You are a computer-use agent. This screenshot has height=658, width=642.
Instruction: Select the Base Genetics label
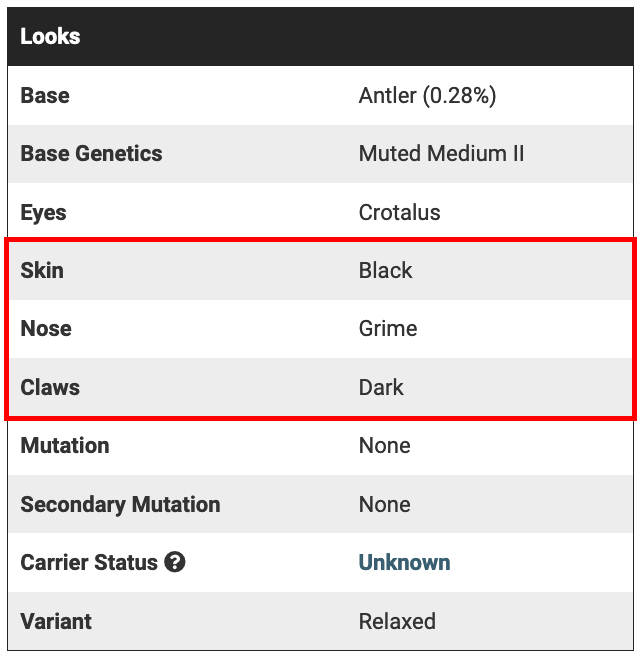(x=91, y=154)
